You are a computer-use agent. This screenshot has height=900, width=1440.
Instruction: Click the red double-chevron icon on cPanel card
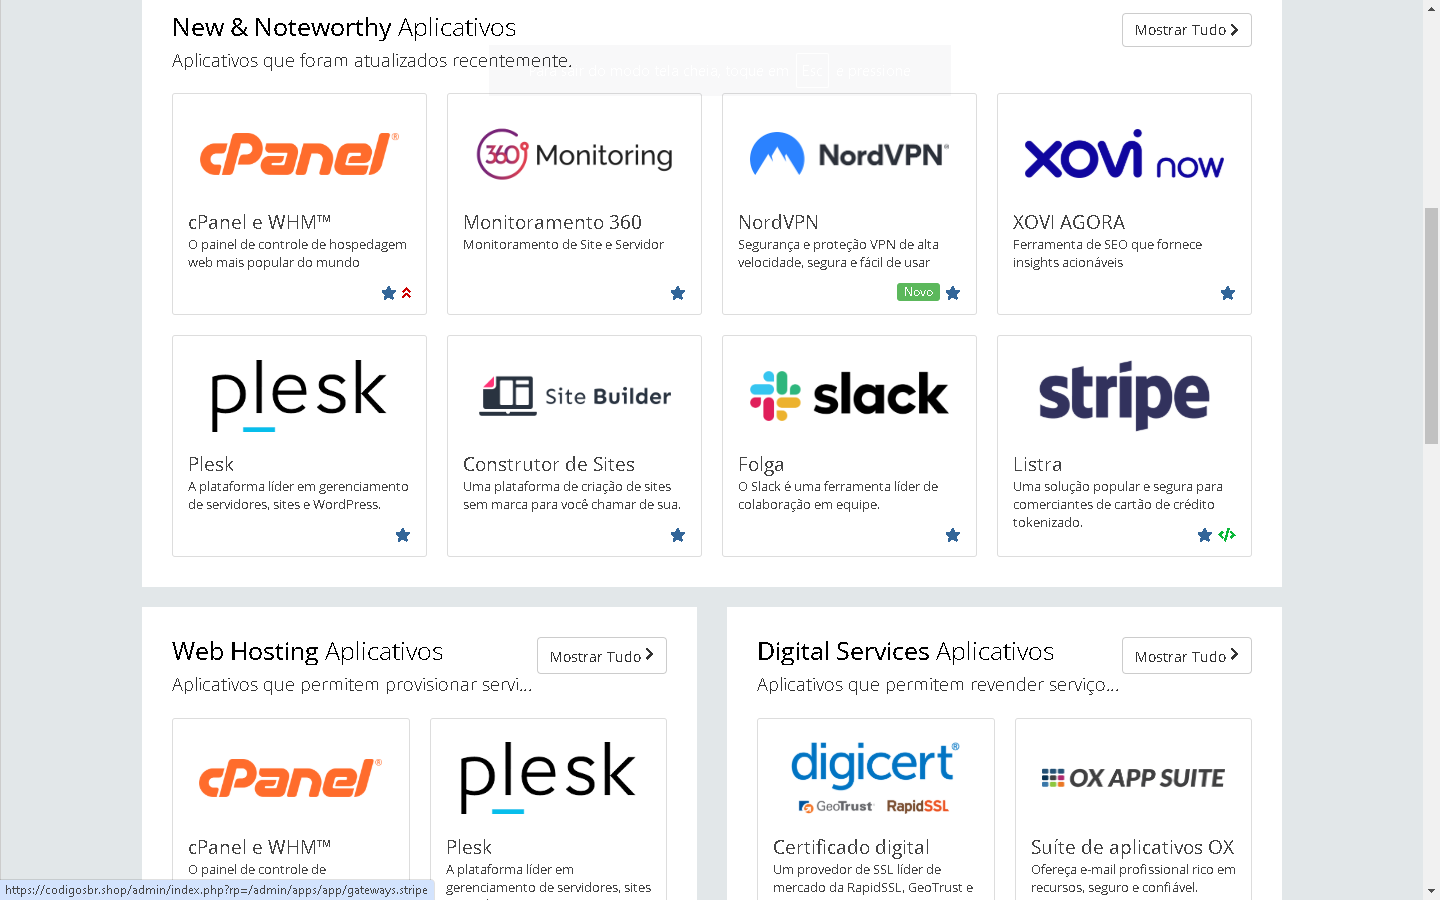click(407, 293)
